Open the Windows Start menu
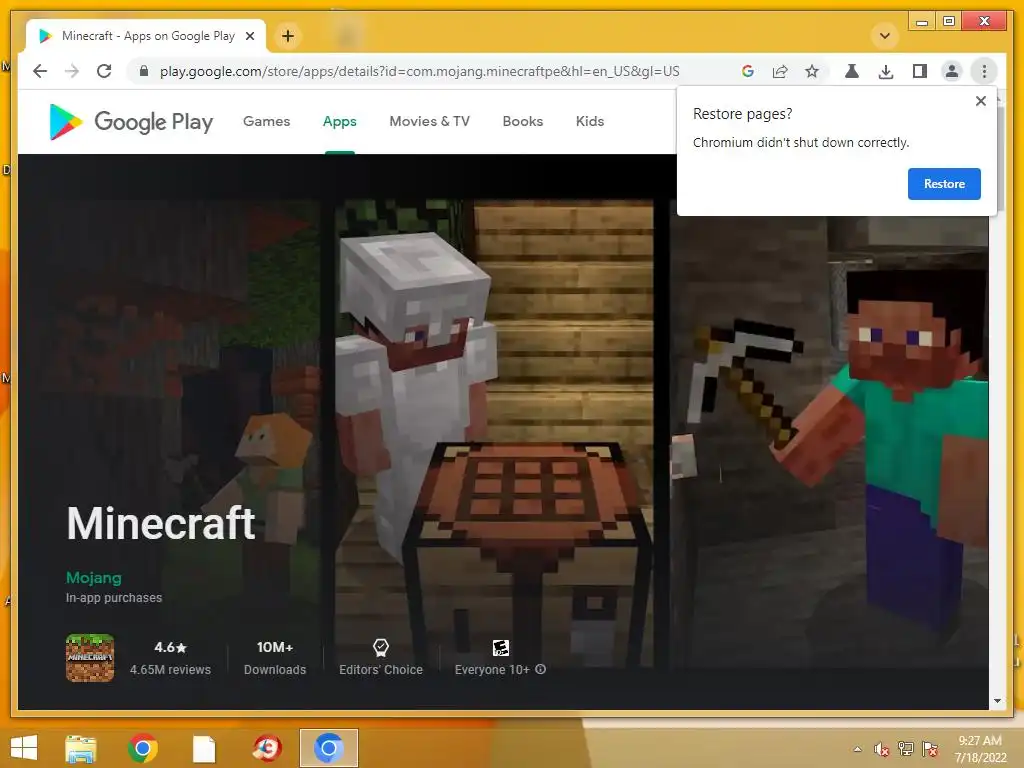 tap(24, 748)
